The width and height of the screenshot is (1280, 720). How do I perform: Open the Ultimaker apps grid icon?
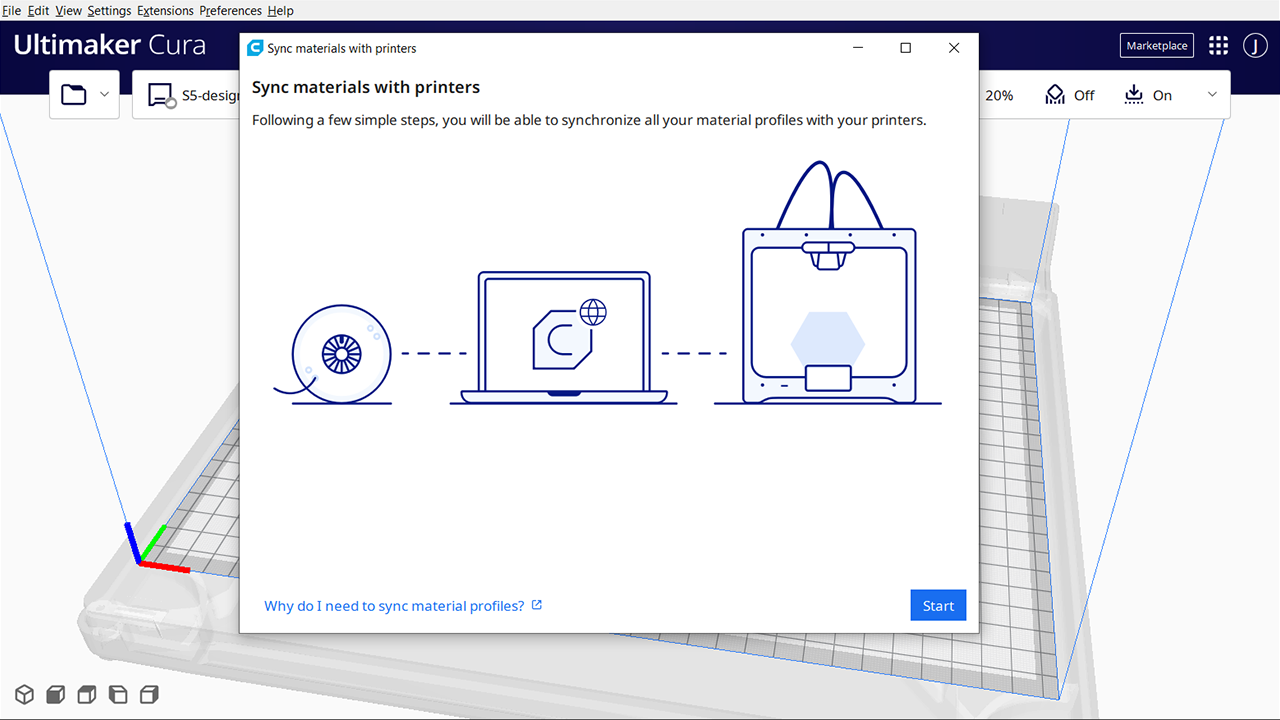(x=1218, y=46)
